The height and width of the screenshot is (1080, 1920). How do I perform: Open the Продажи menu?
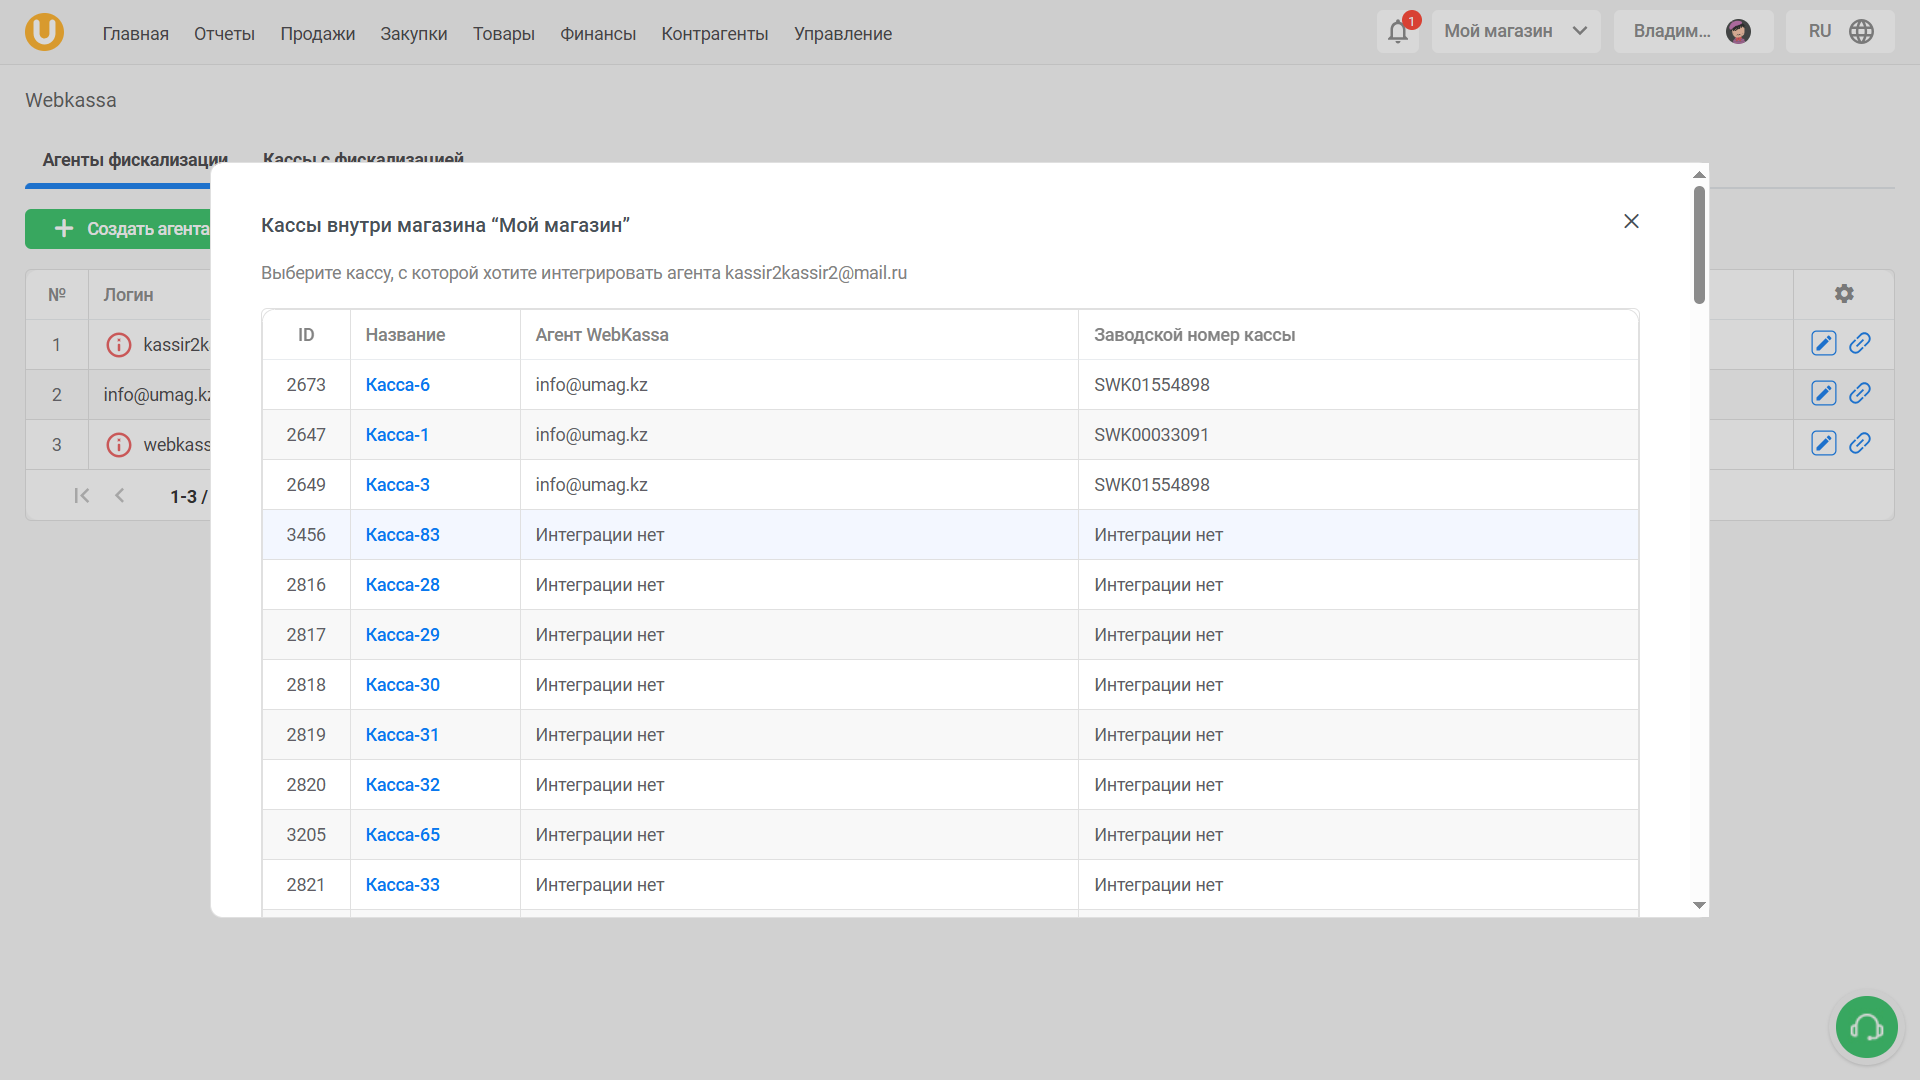[317, 34]
